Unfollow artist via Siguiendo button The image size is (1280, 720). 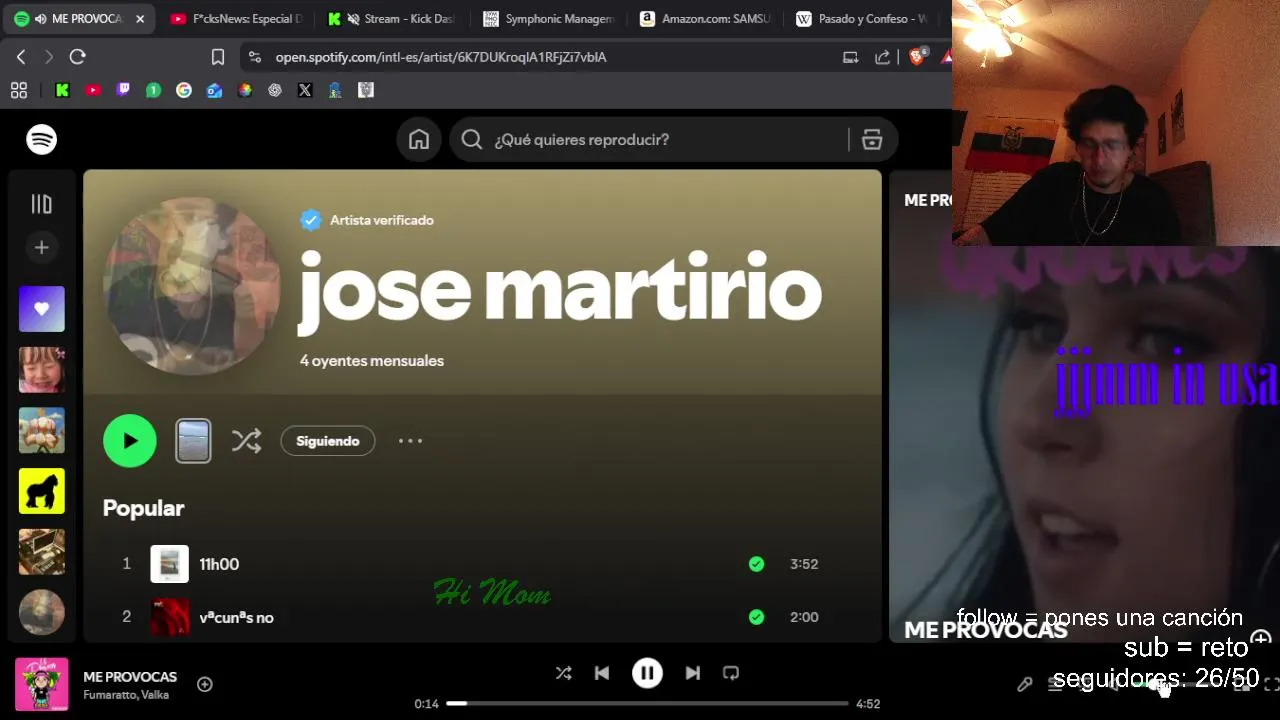pos(328,441)
